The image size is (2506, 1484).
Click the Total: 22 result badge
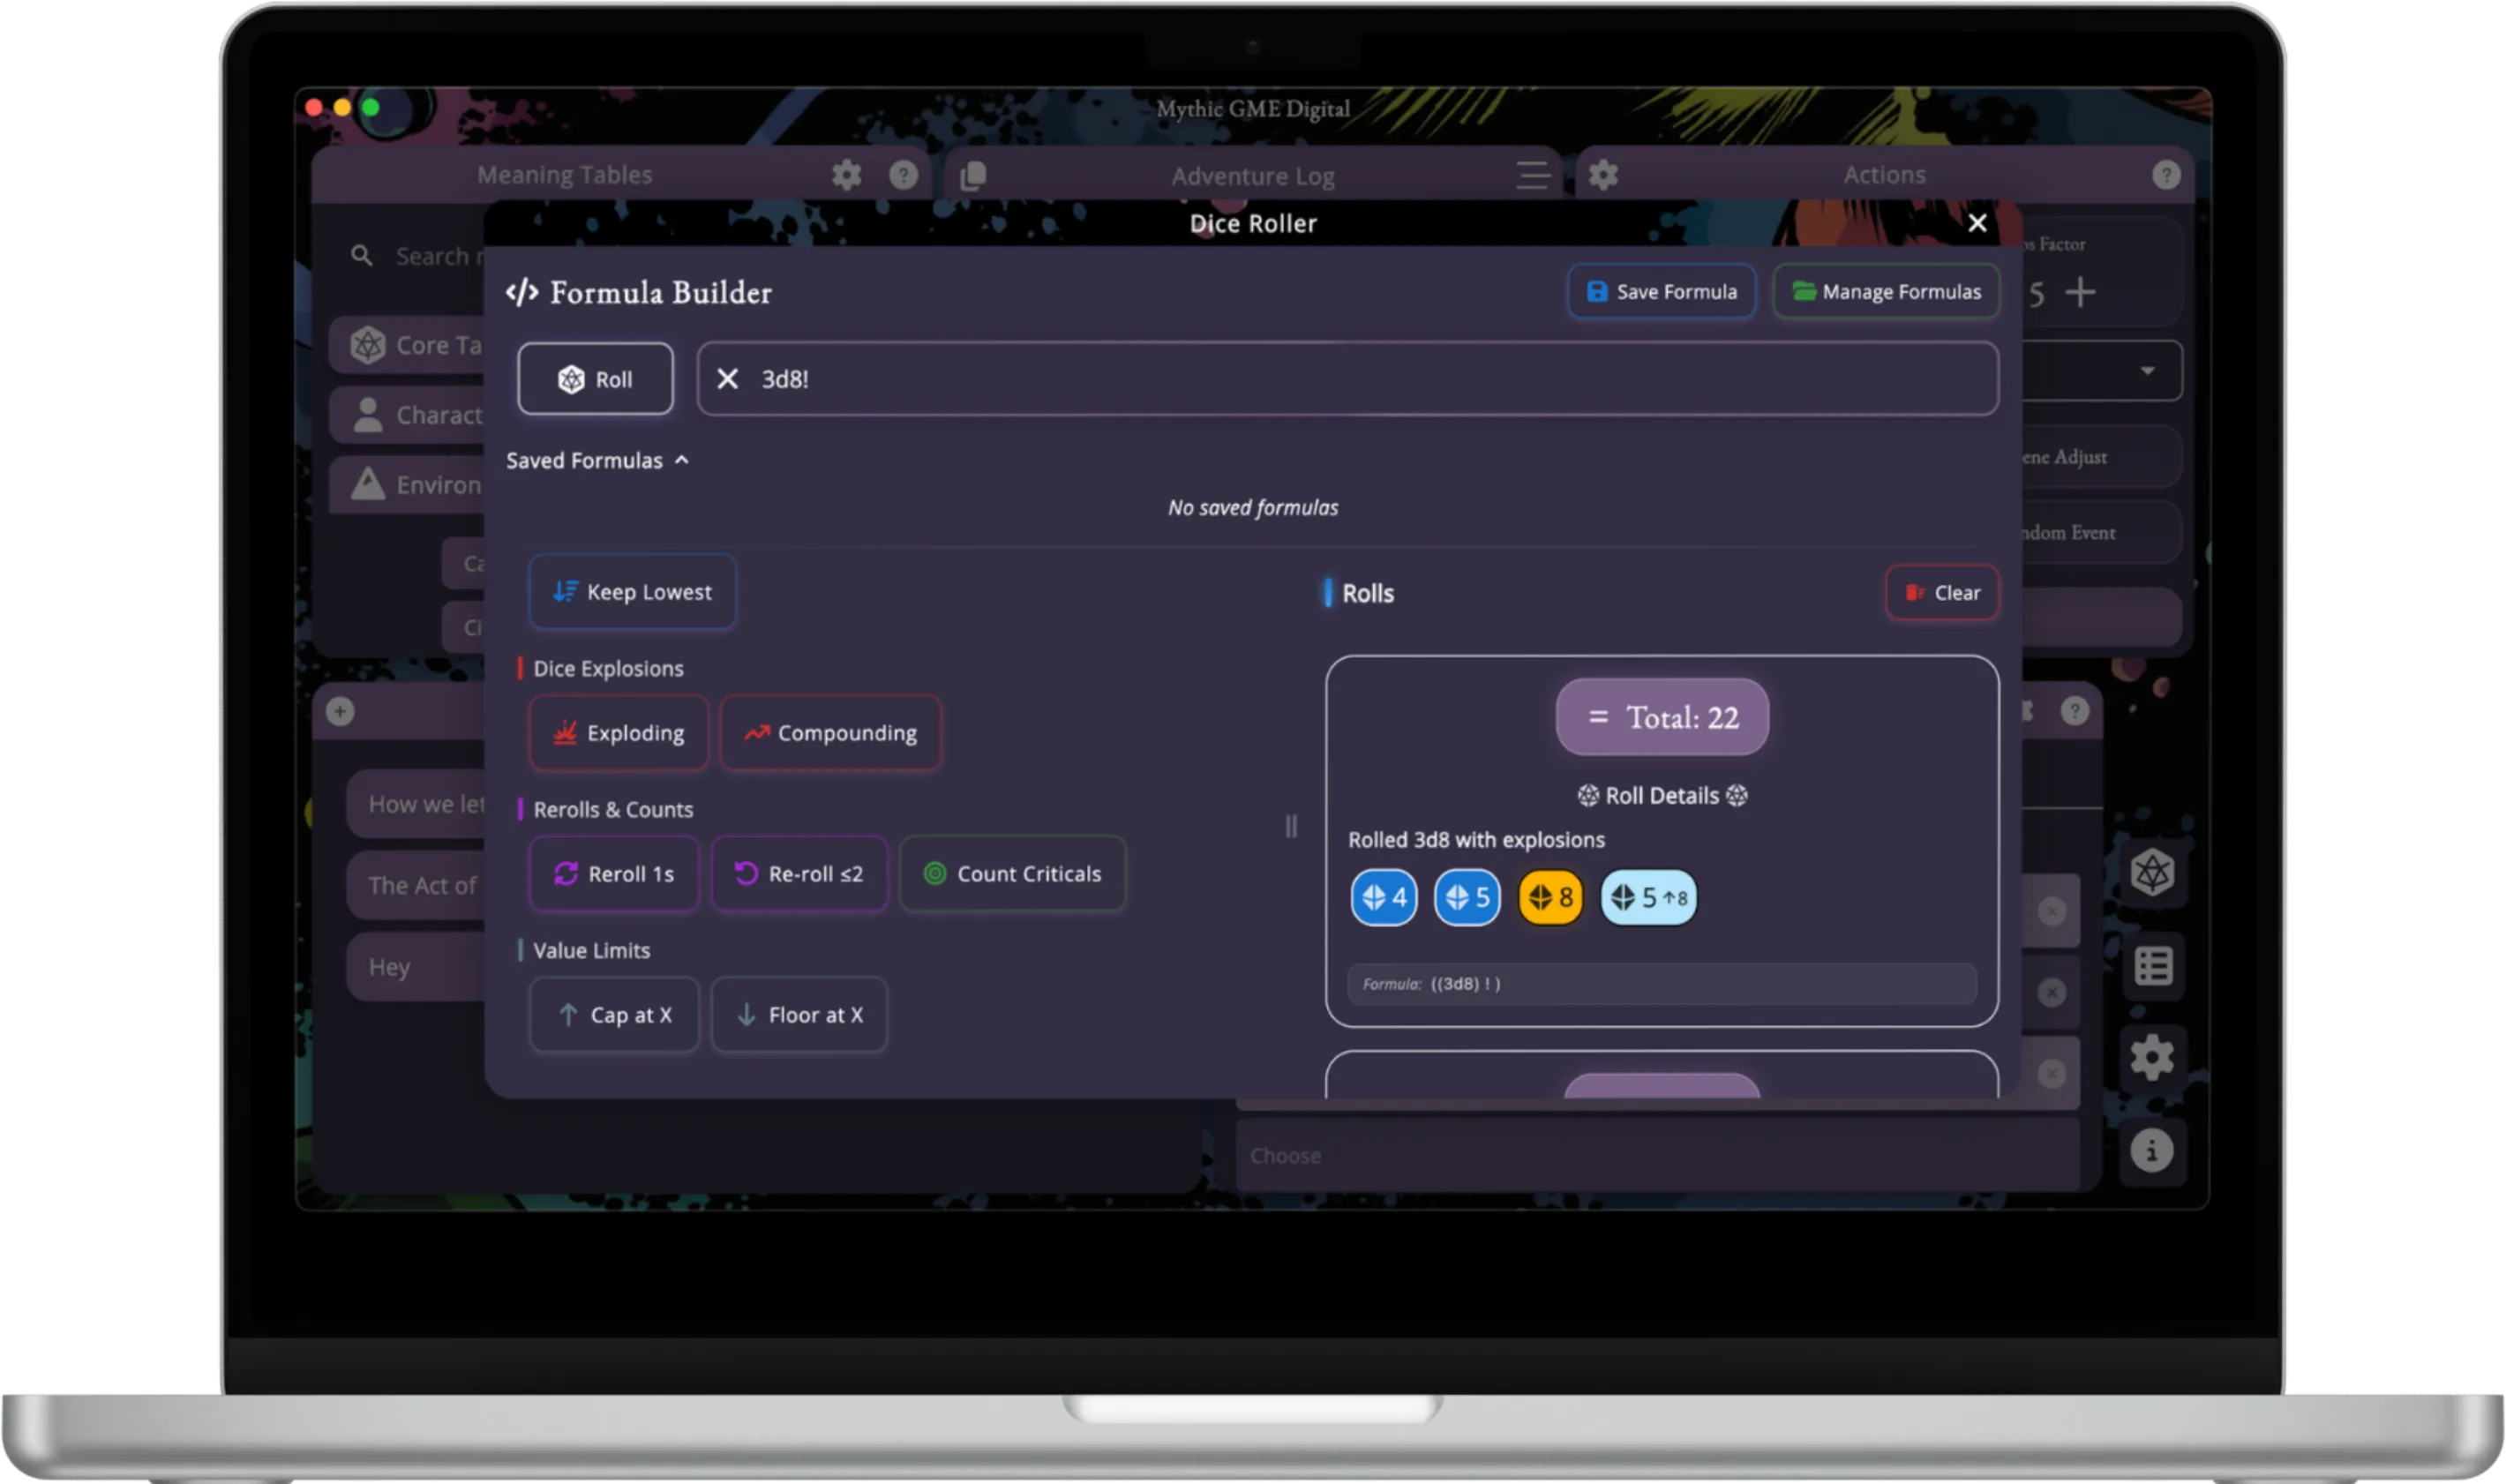[x=1662, y=717]
